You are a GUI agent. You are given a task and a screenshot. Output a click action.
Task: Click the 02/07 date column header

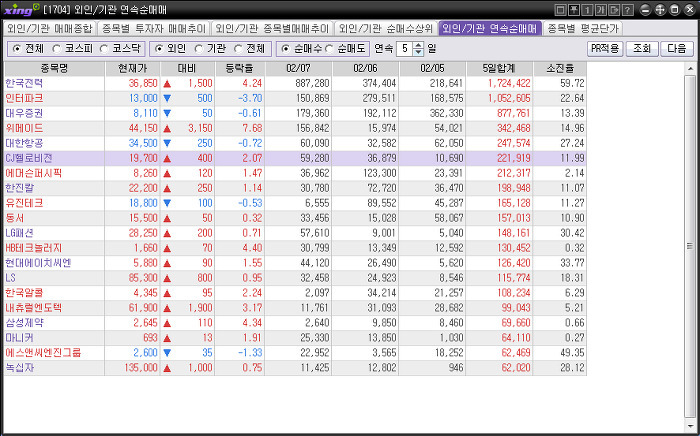click(299, 69)
